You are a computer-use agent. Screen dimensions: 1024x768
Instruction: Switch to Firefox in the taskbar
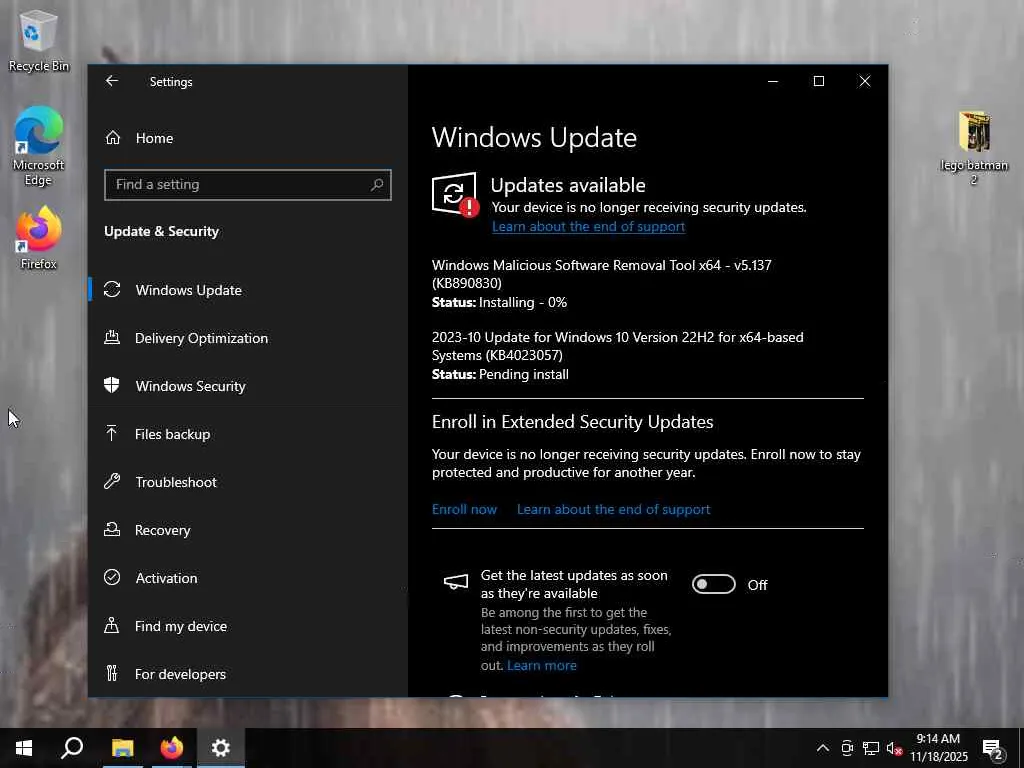172,748
